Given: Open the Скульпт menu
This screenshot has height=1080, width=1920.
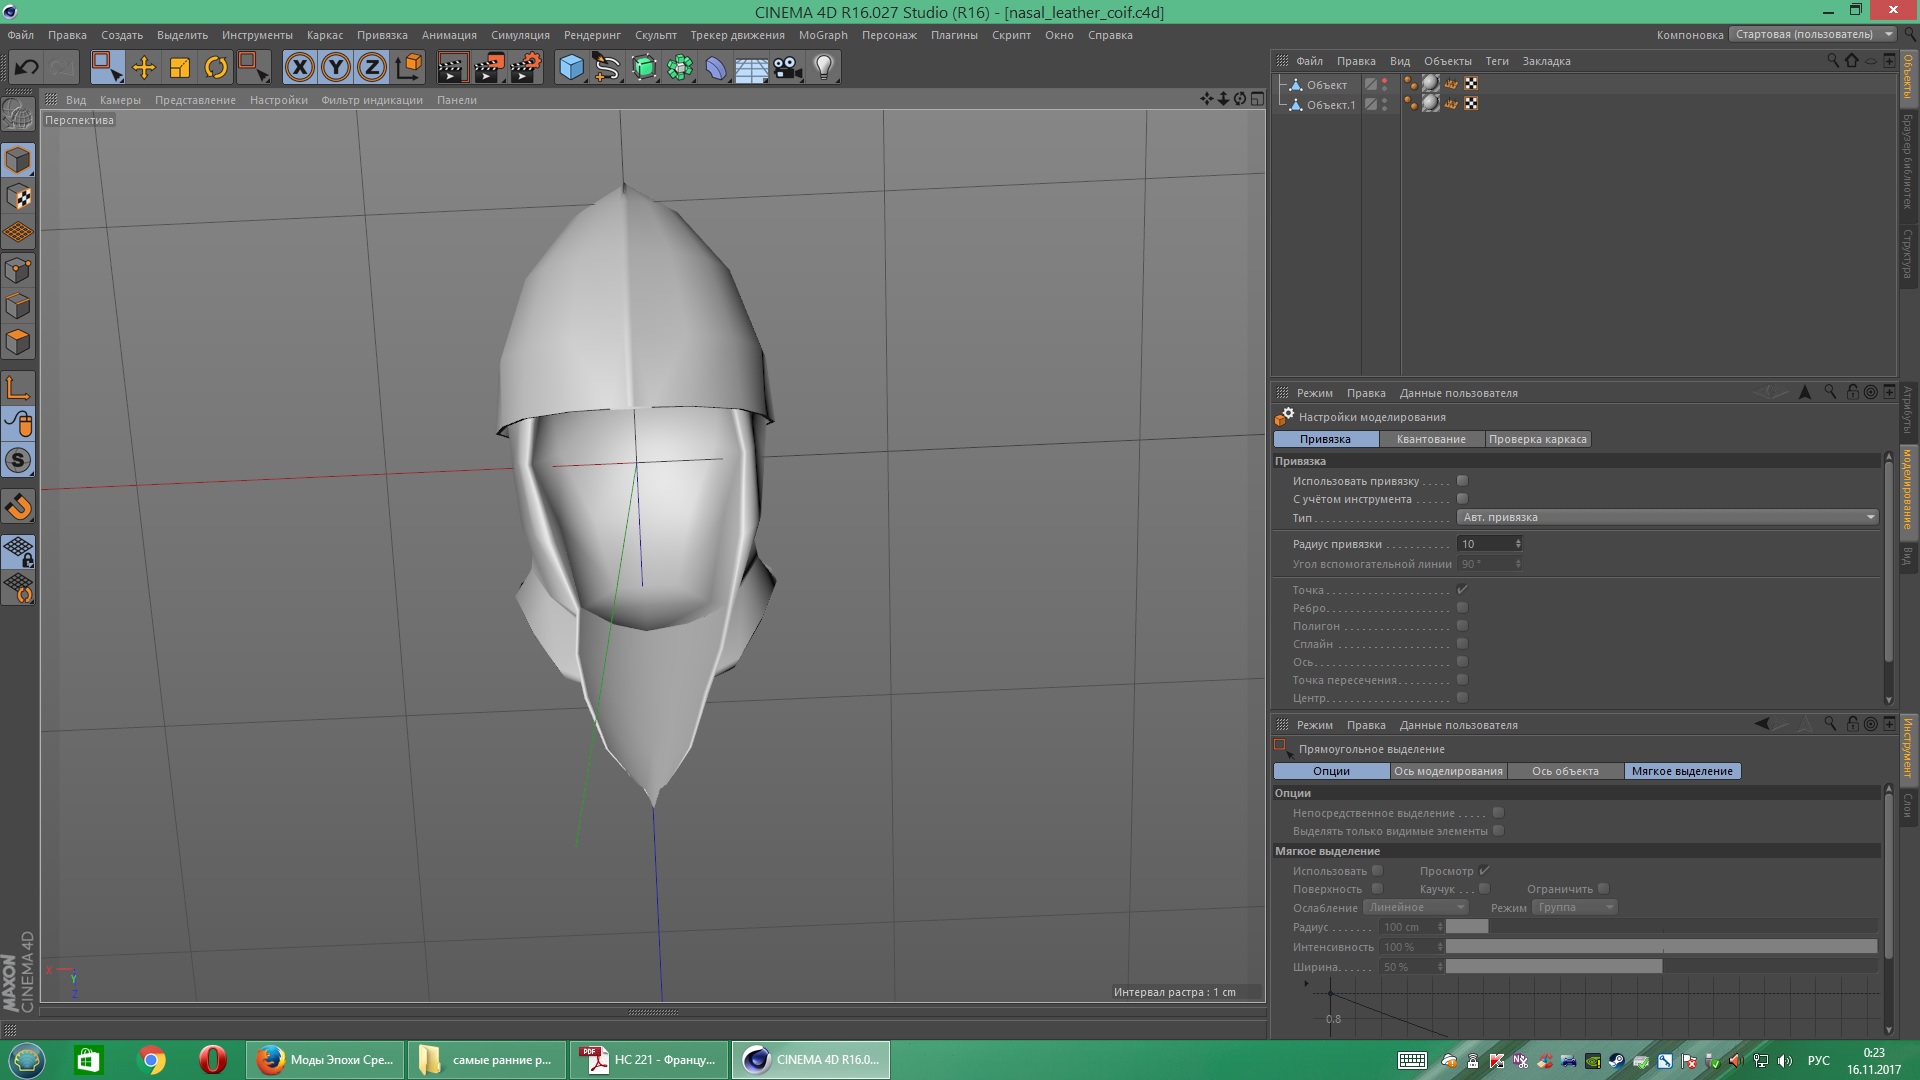Looking at the screenshot, I should tap(656, 35).
